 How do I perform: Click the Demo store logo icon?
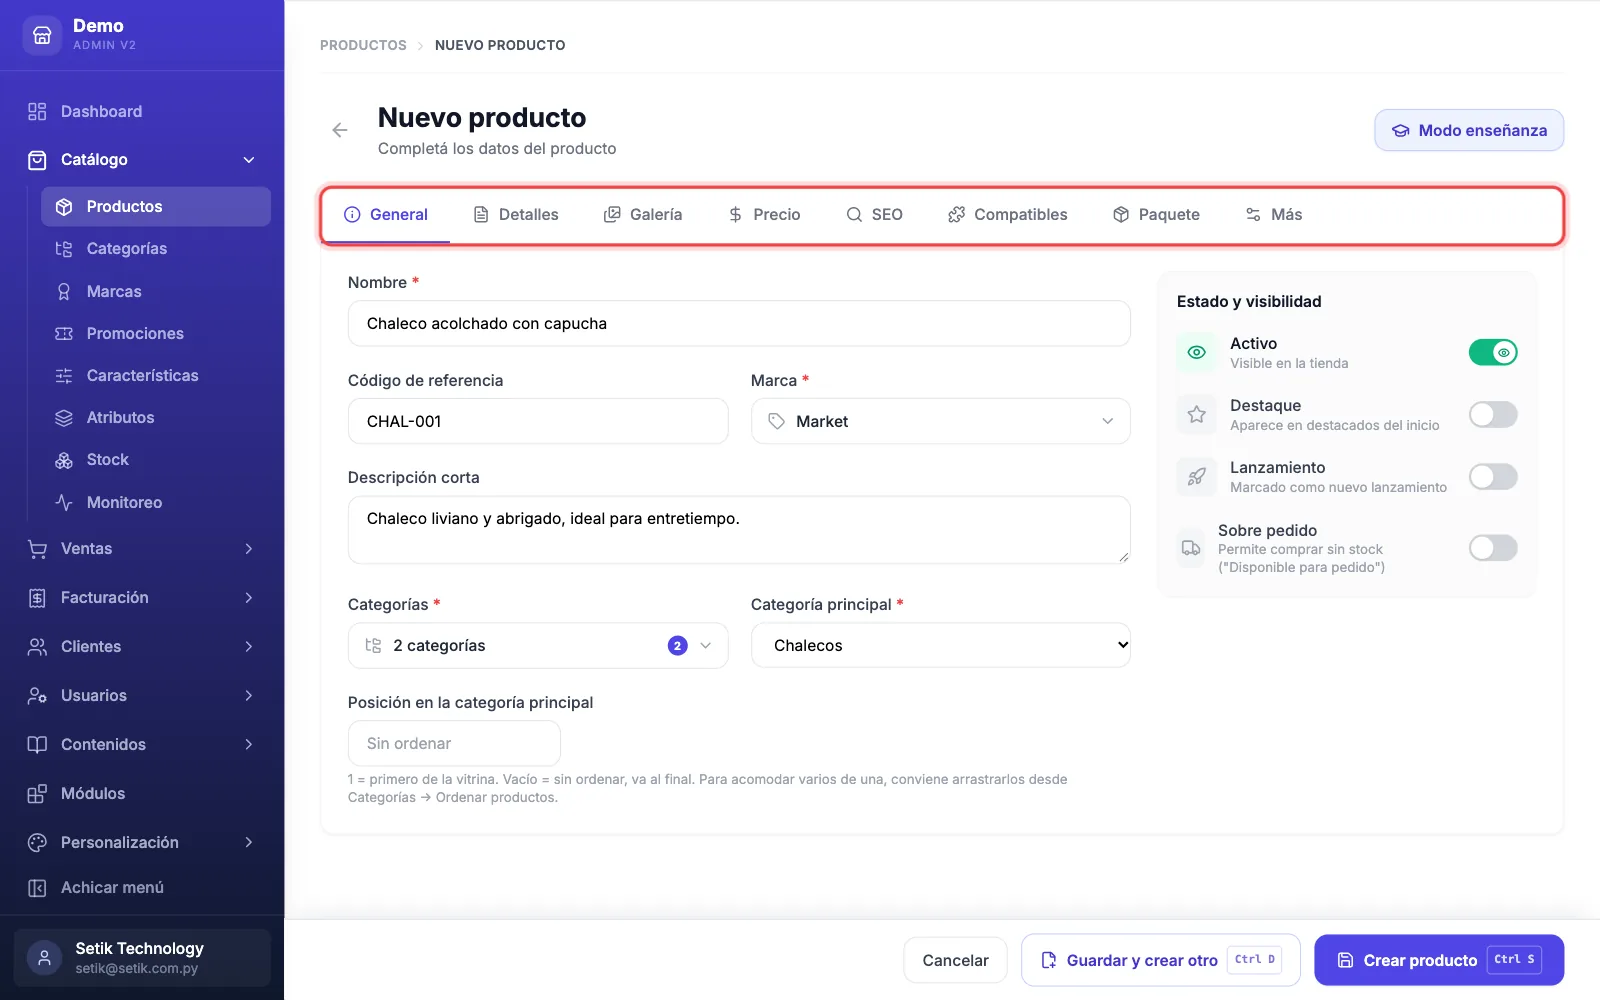[42, 35]
